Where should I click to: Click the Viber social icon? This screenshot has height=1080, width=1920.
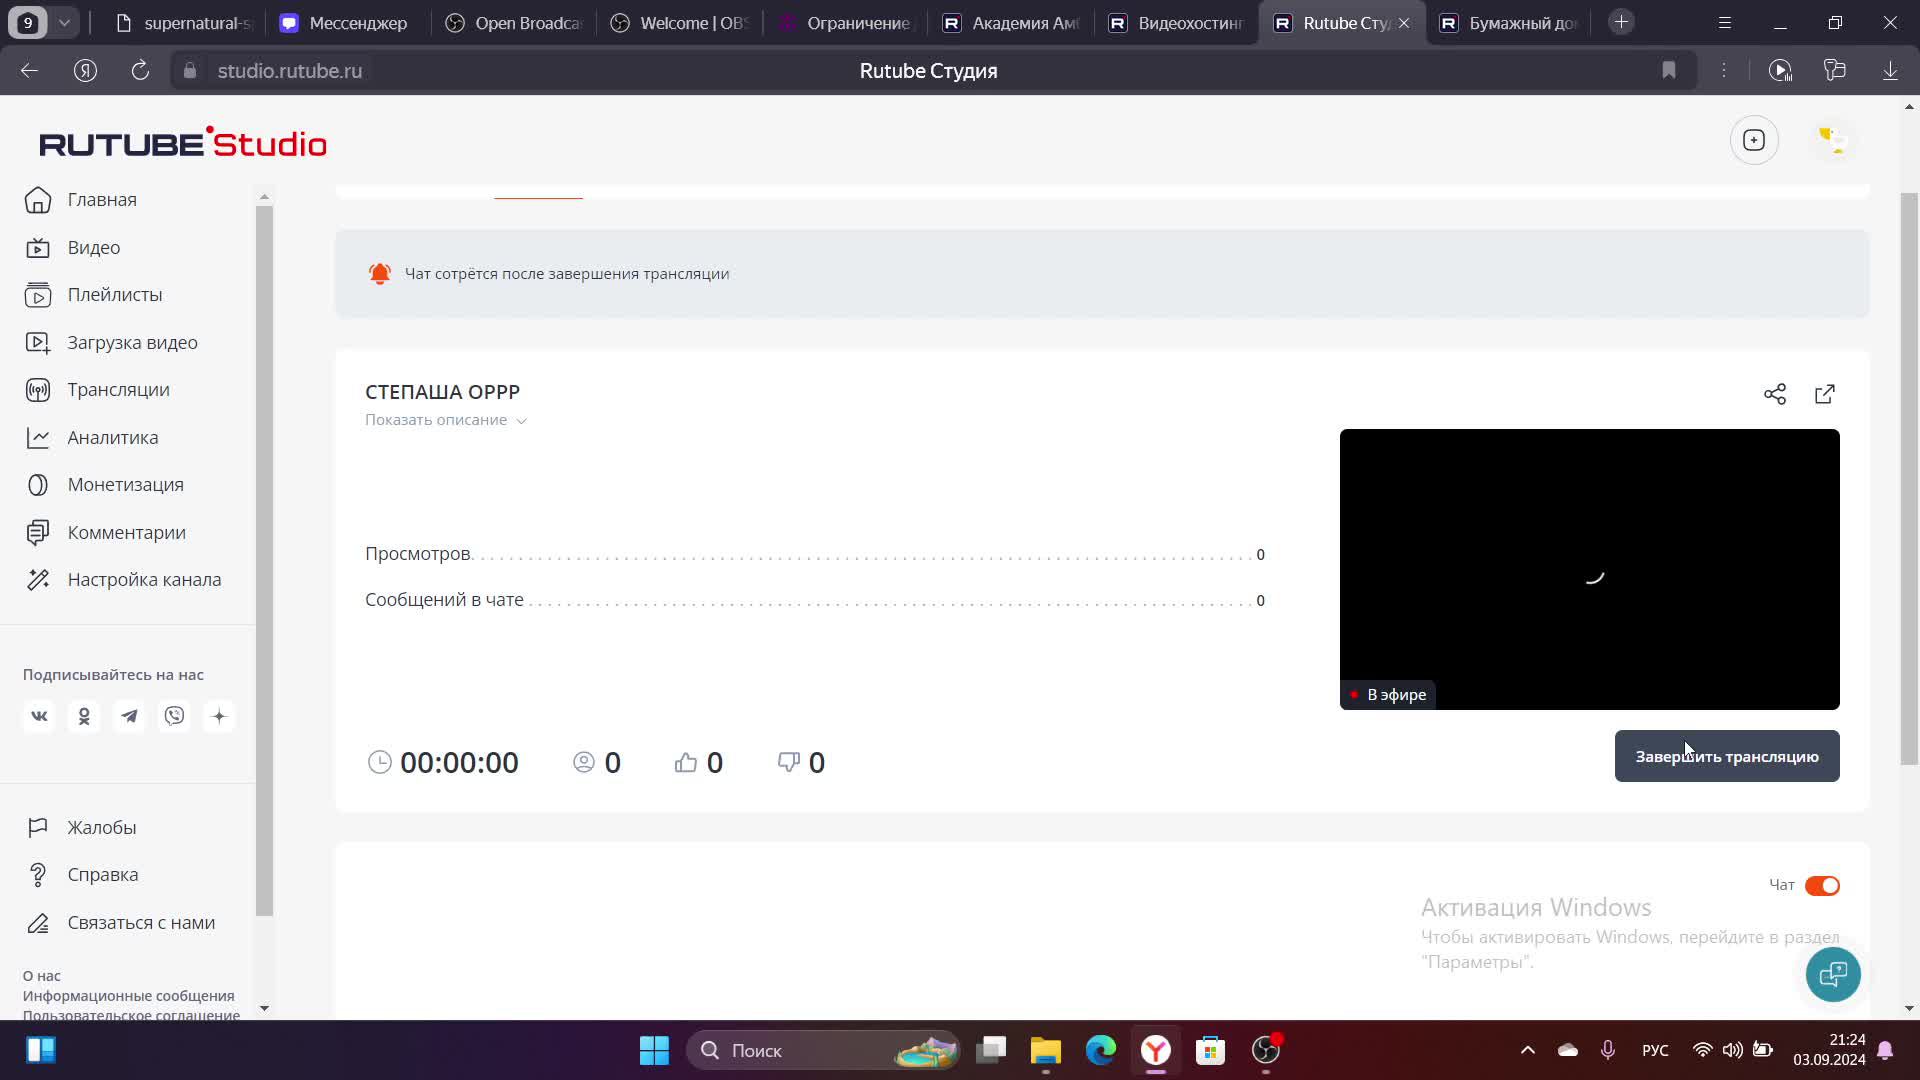pos(174,716)
